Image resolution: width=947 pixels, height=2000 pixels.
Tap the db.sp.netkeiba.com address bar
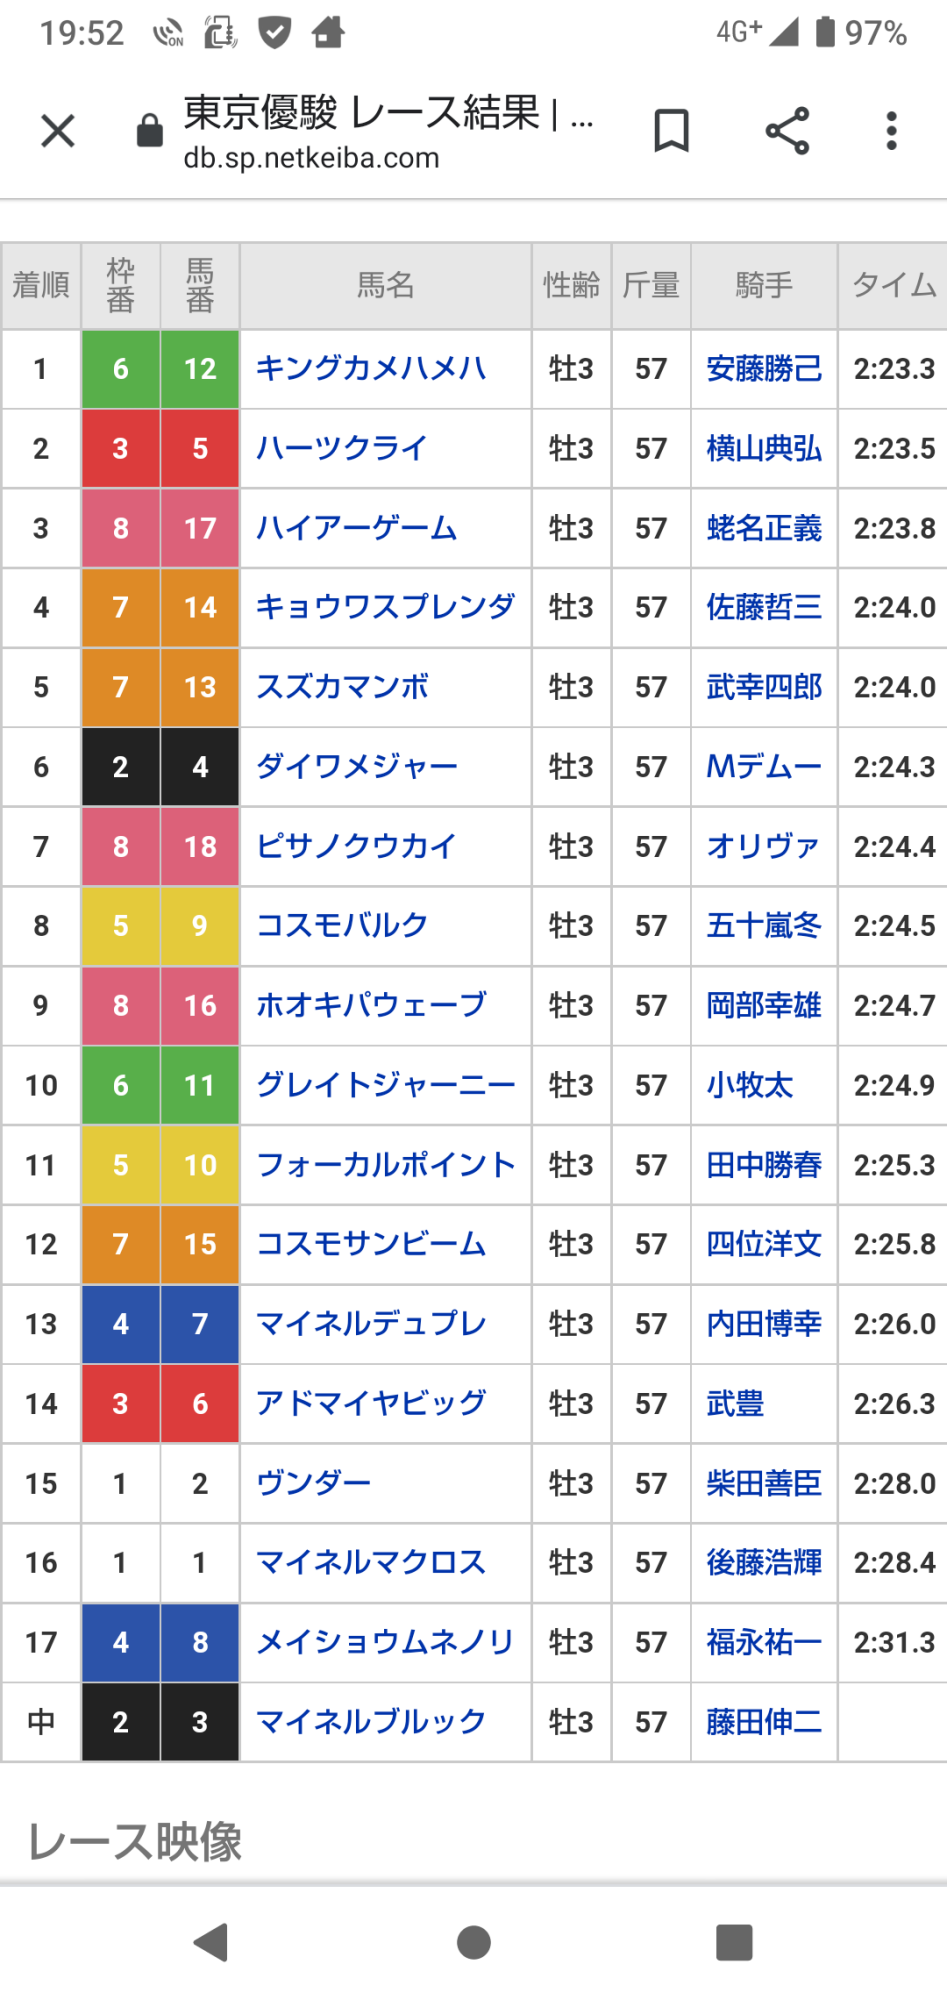pos(389,131)
